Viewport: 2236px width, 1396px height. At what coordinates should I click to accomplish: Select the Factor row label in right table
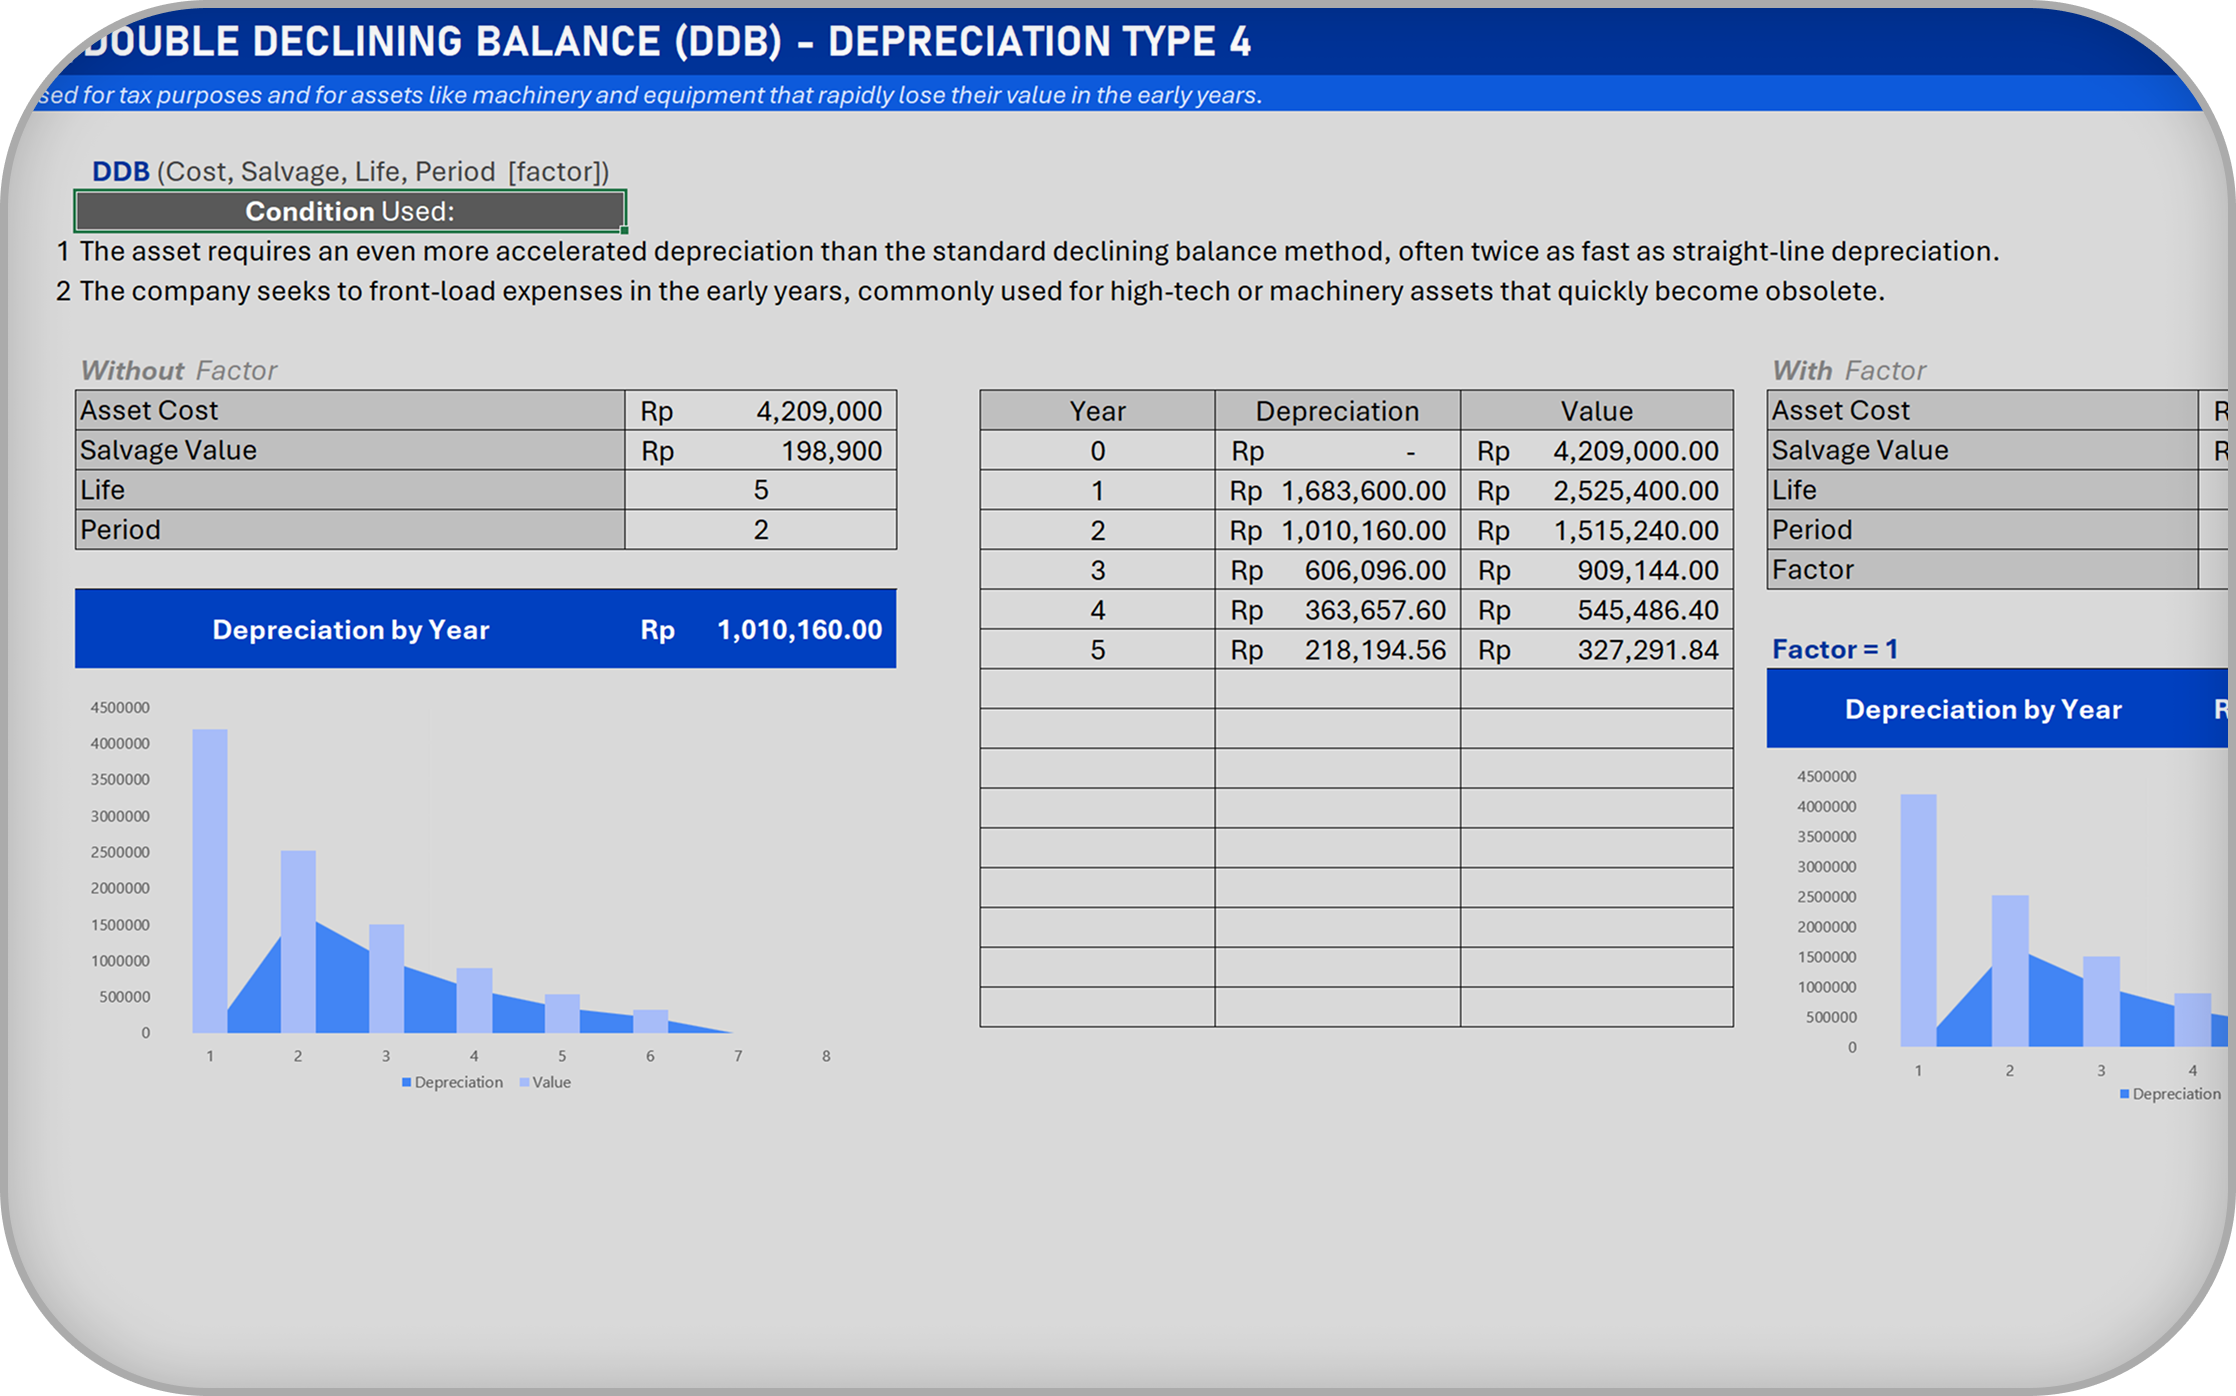pyautogui.click(x=1812, y=570)
